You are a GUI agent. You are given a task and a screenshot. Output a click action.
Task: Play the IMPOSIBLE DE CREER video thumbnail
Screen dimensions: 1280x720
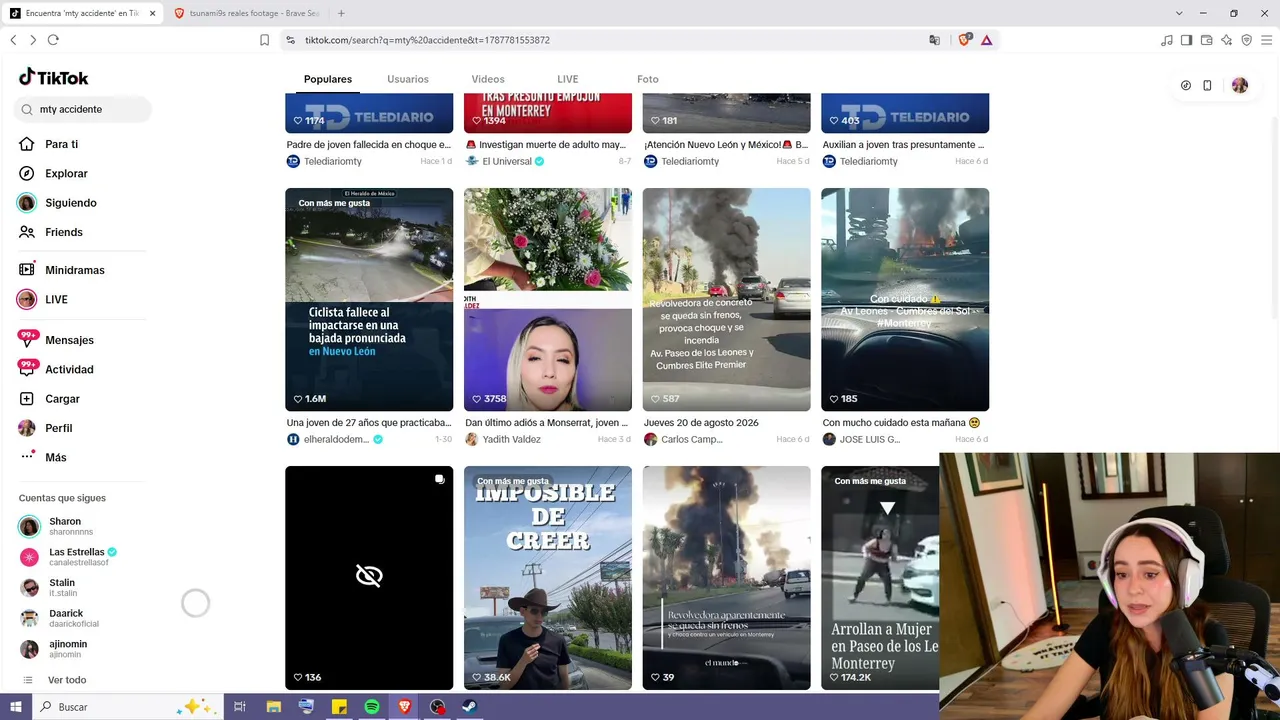(548, 578)
